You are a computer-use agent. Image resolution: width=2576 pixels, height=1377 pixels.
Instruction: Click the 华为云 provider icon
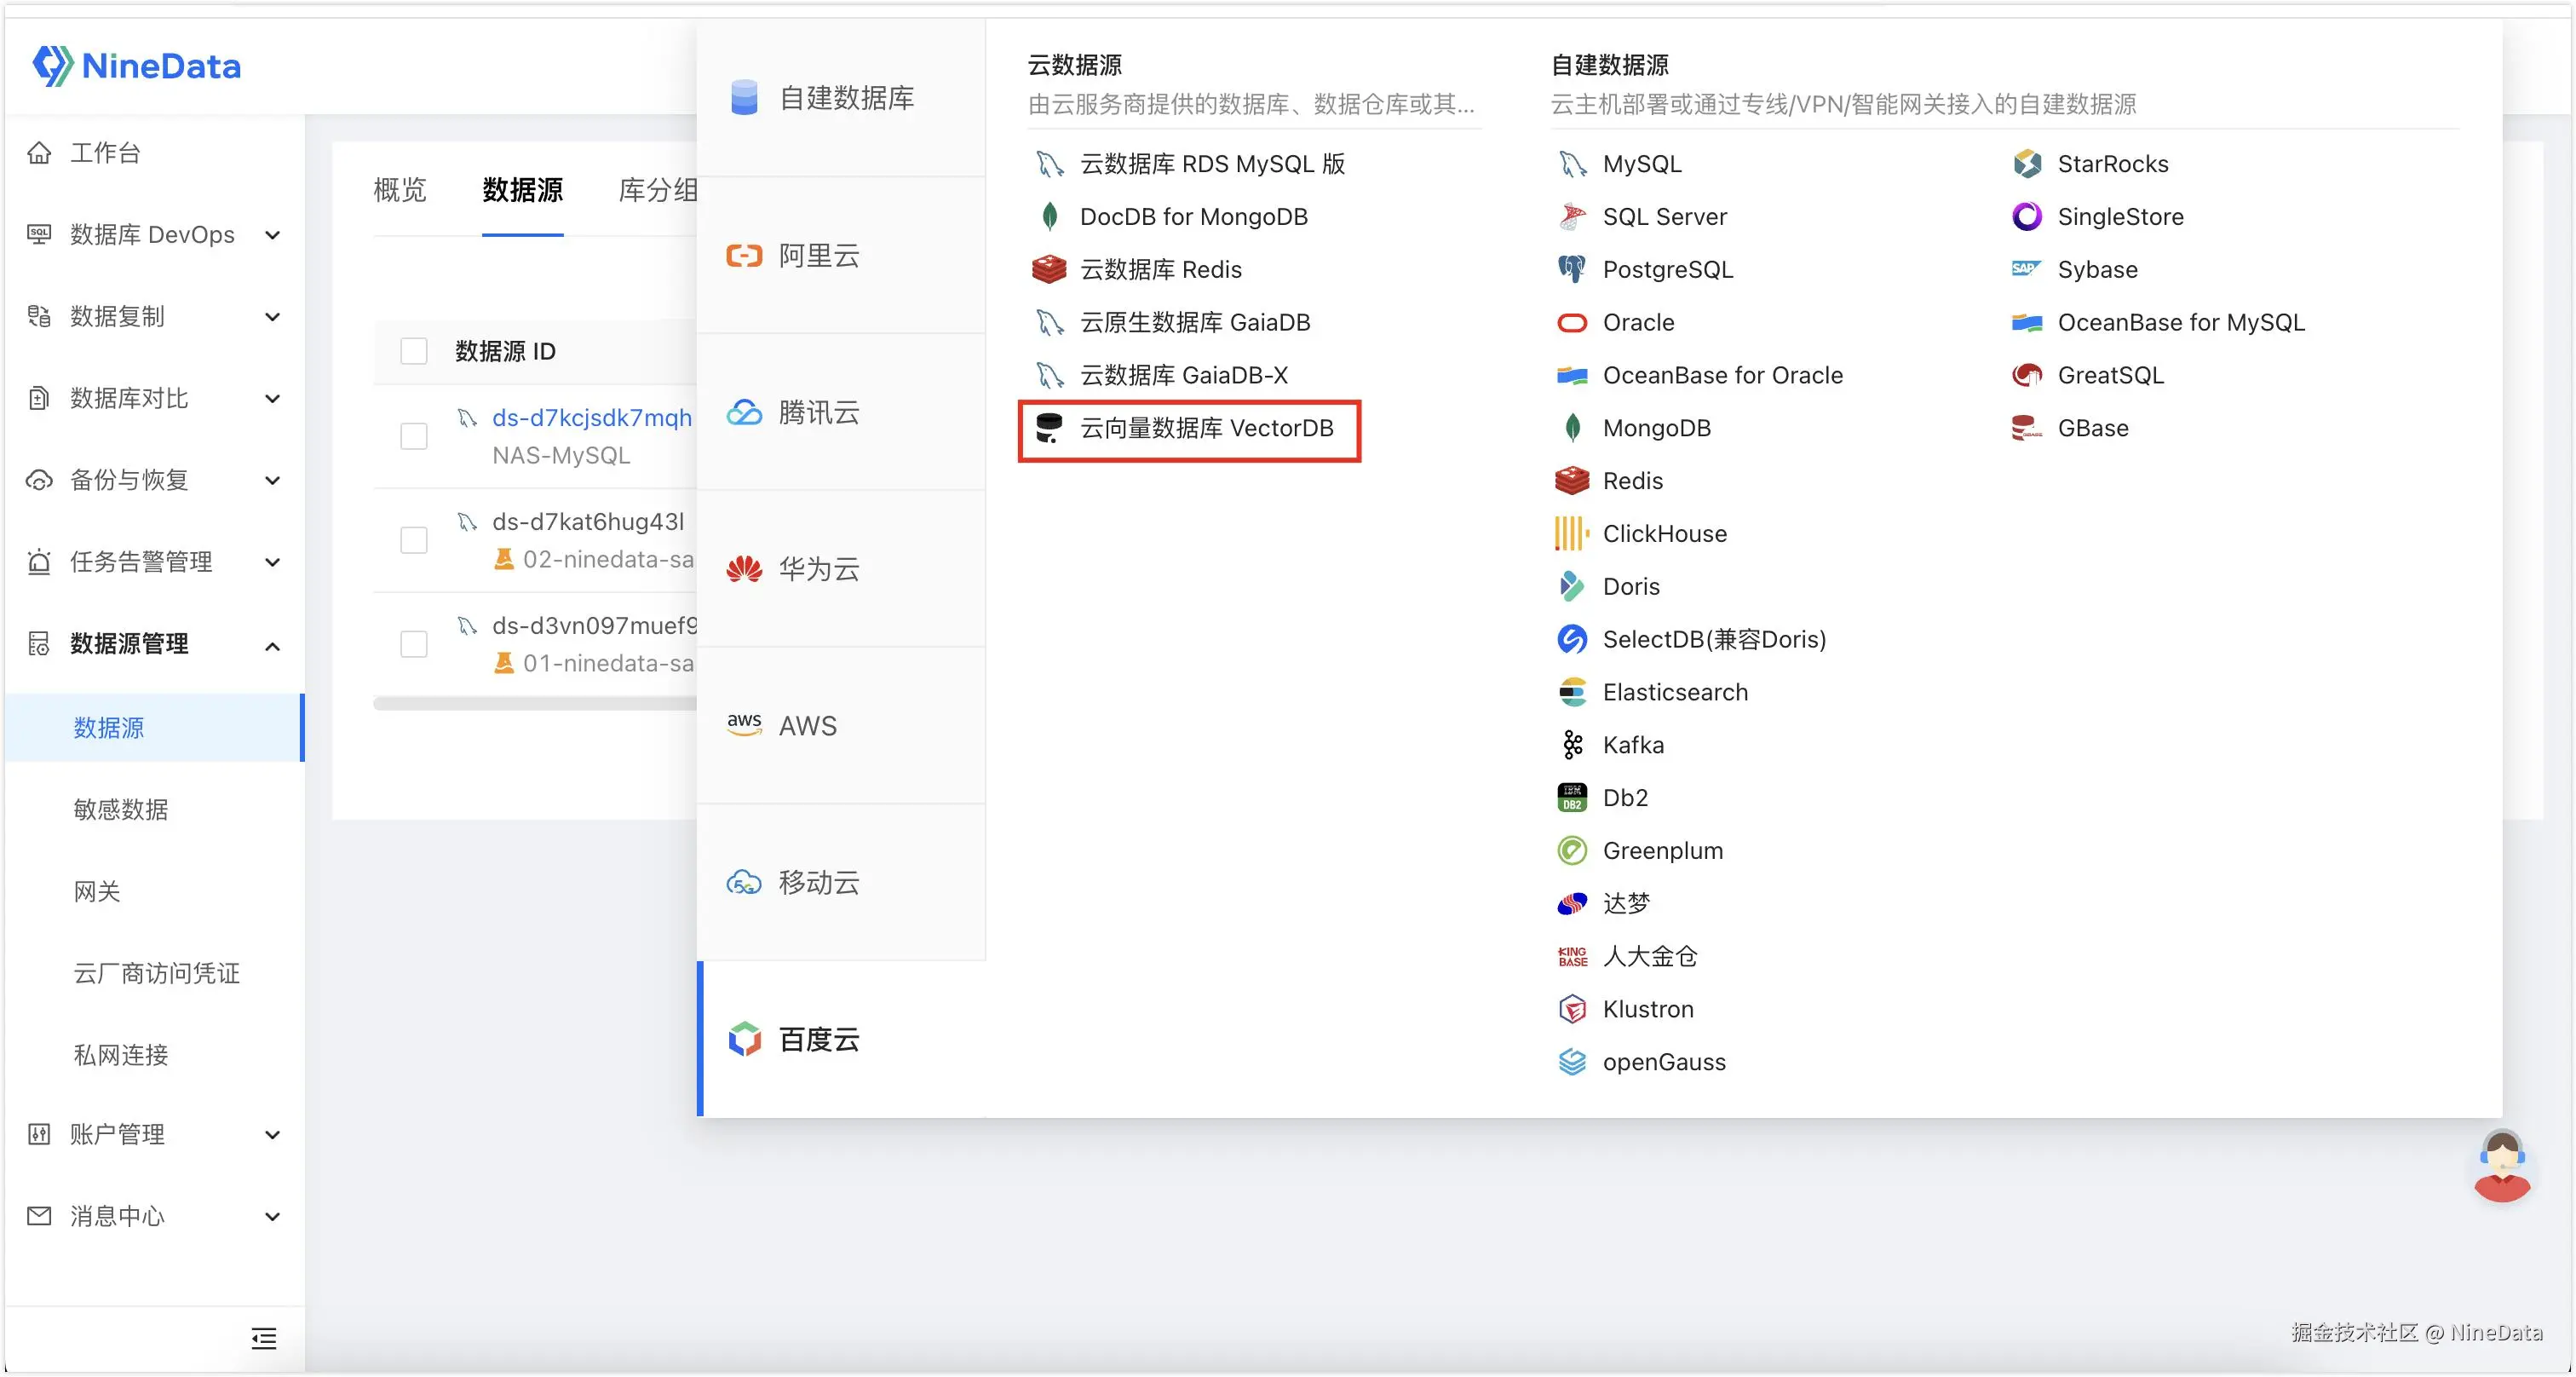744,569
